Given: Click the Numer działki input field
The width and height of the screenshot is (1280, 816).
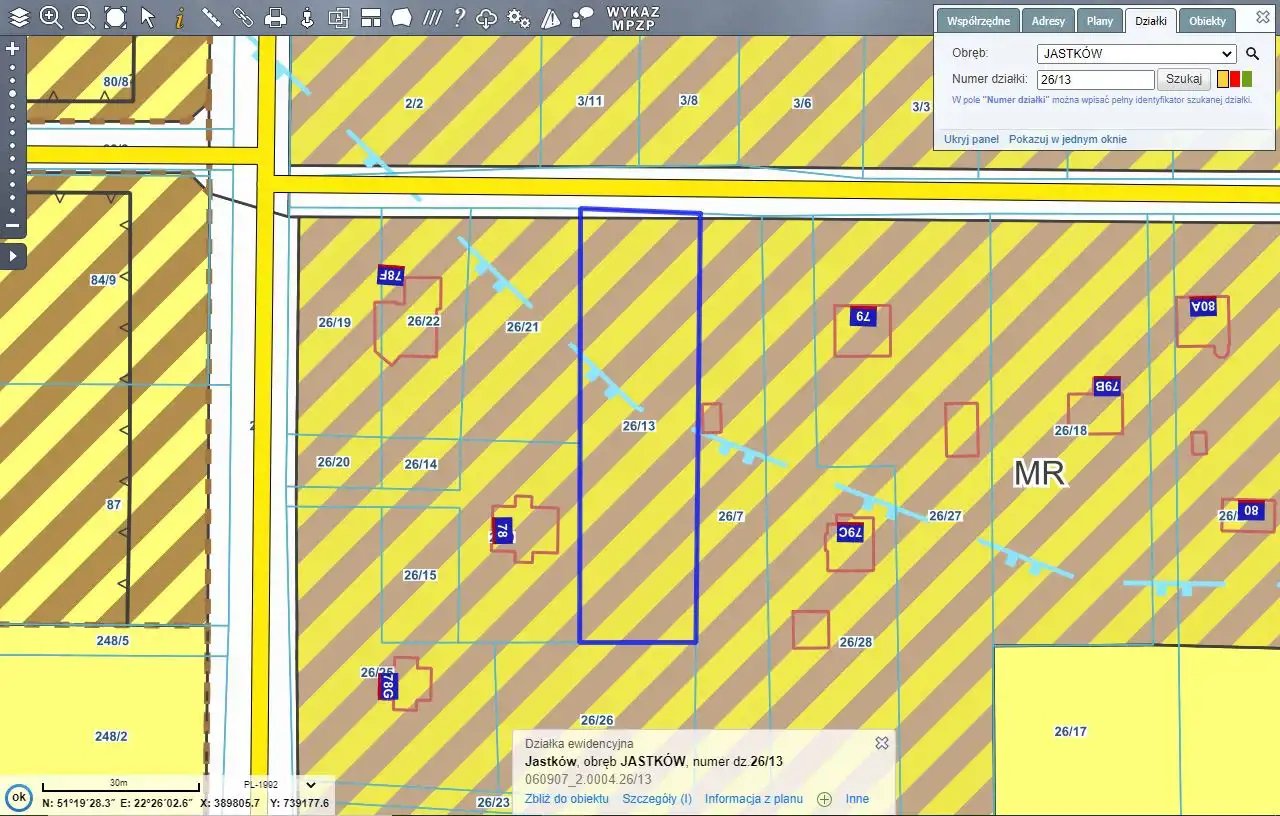Looking at the screenshot, I should pos(1095,79).
